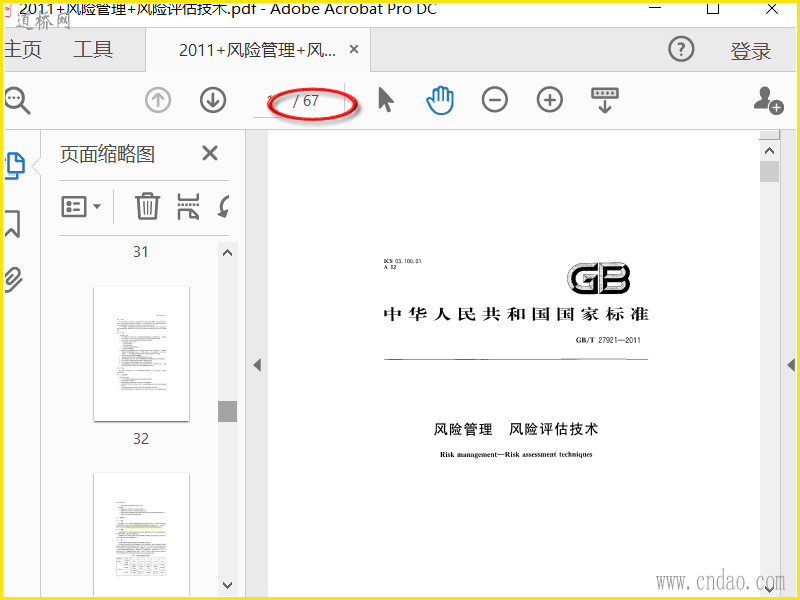Close the page thumbnails panel
Viewport: 800px width, 600px height.
(210, 153)
